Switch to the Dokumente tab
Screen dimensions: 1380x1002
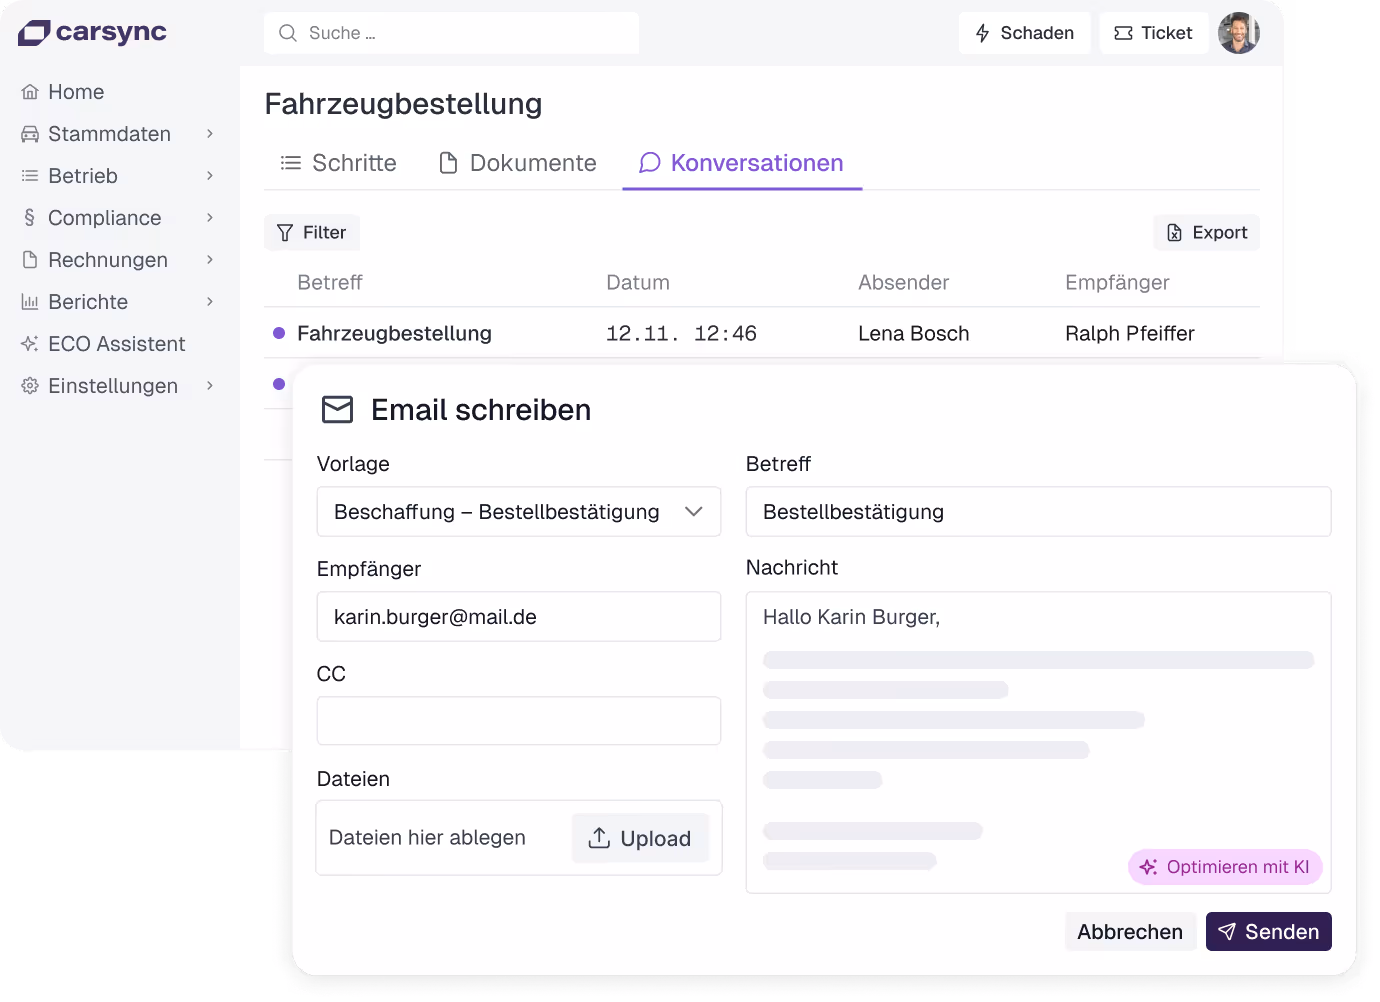point(518,163)
